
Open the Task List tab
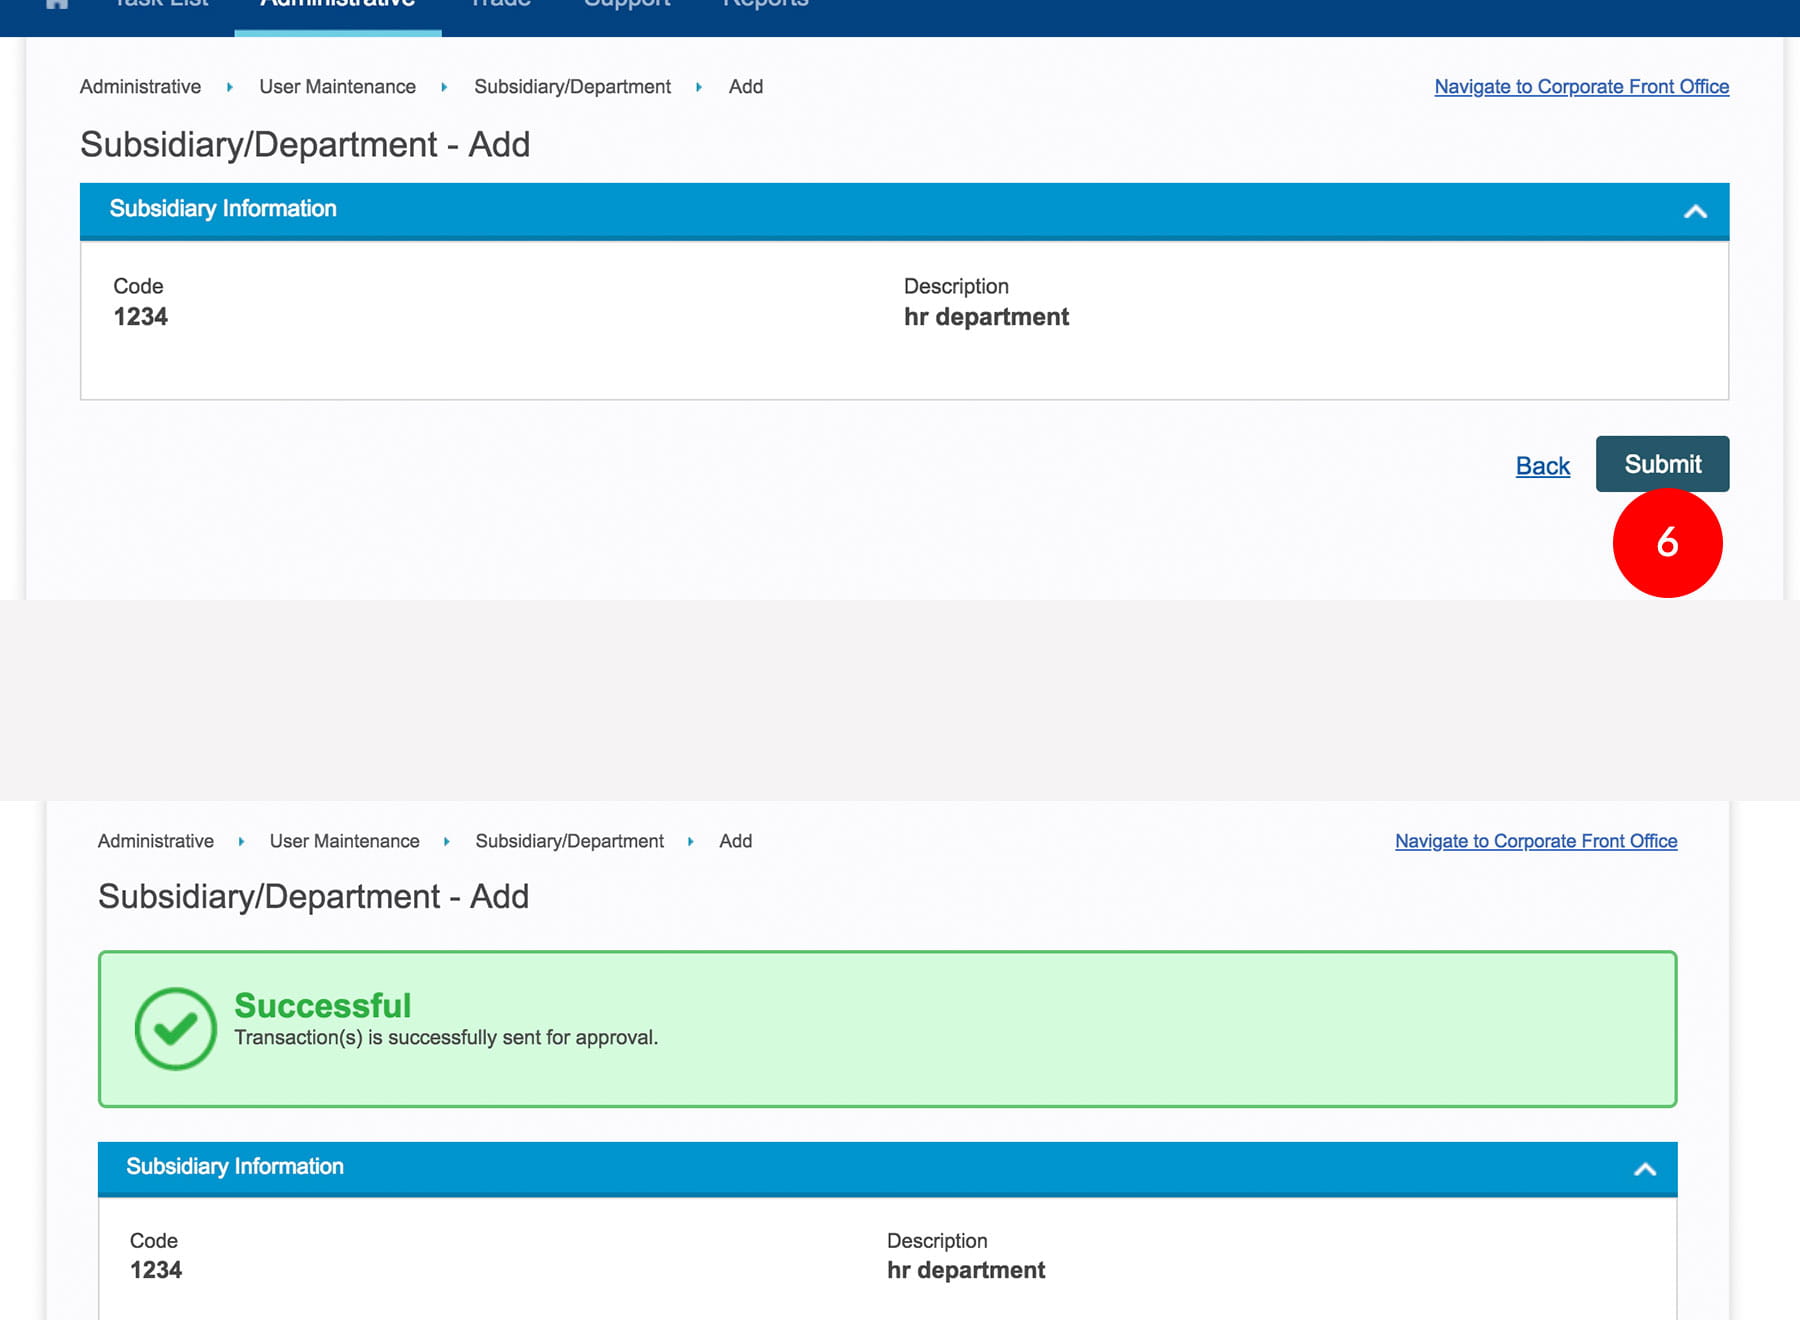coord(162,5)
